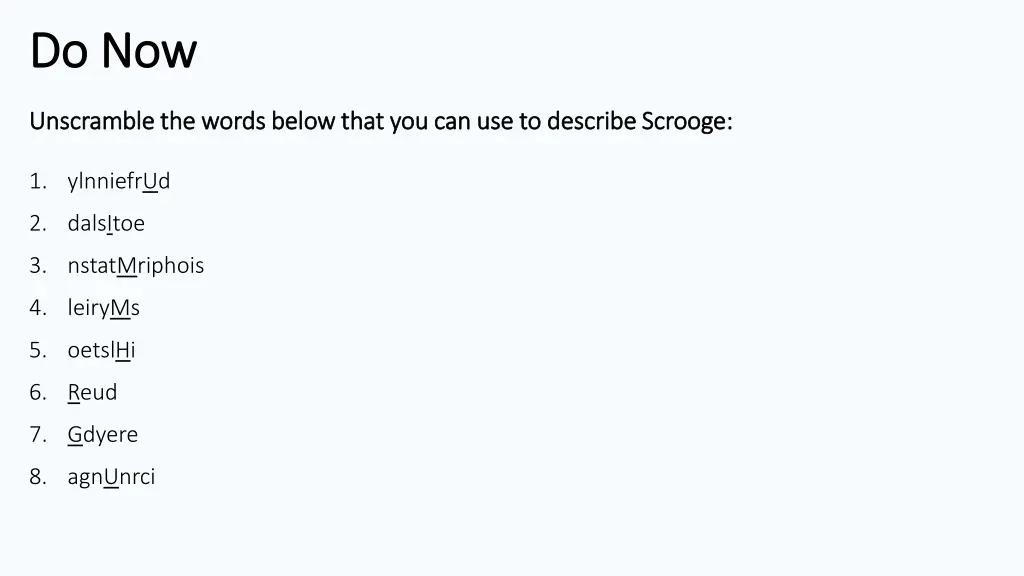Viewport: 1024px width, 576px height.
Task: Click list number 1
Action: 38,181
